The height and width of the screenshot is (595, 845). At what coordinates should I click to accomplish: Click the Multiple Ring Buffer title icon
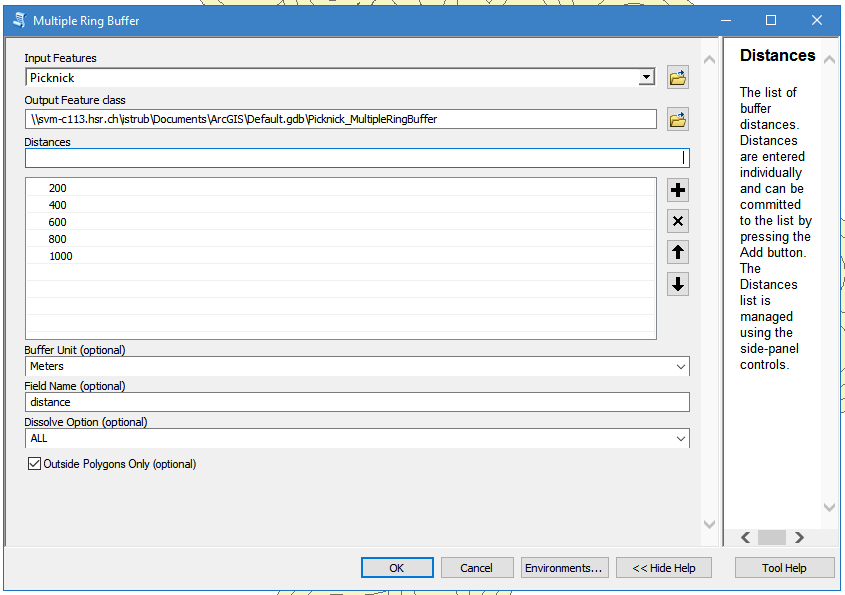18,20
